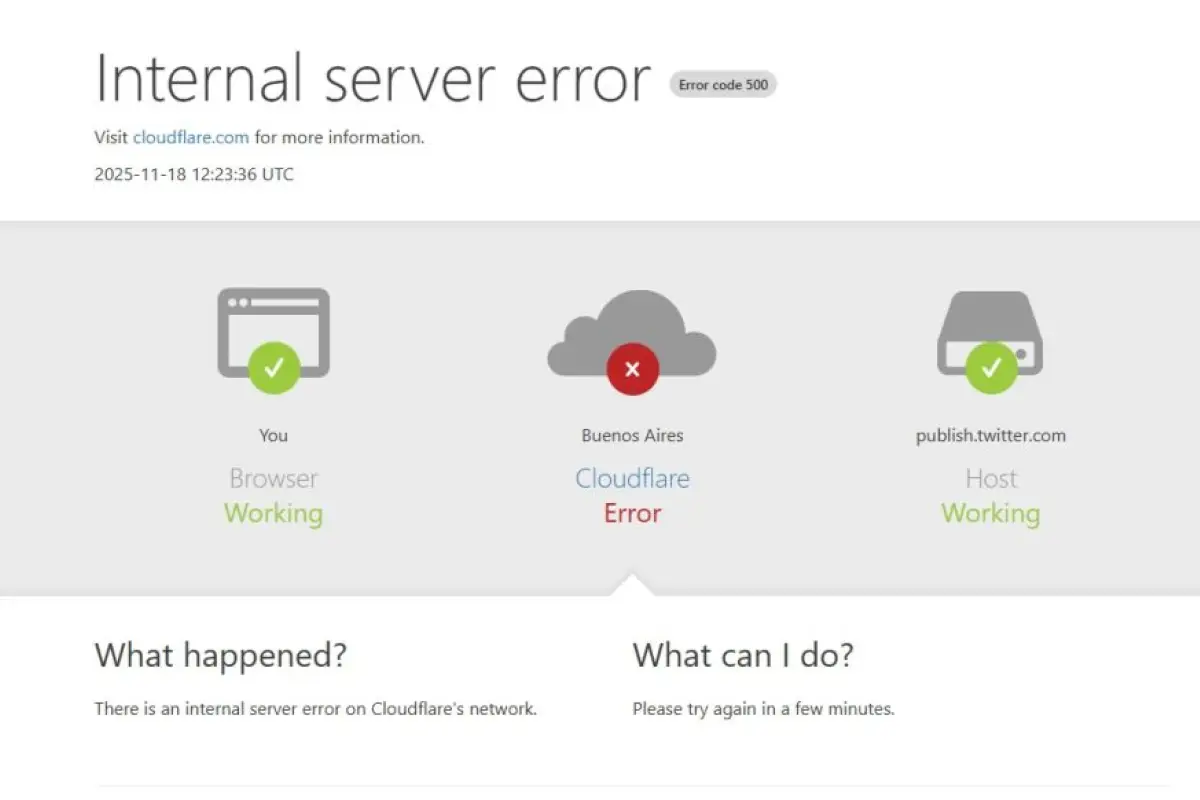The width and height of the screenshot is (1200, 800).
Task: Click the green checkmark on the host icon
Action: (x=990, y=368)
